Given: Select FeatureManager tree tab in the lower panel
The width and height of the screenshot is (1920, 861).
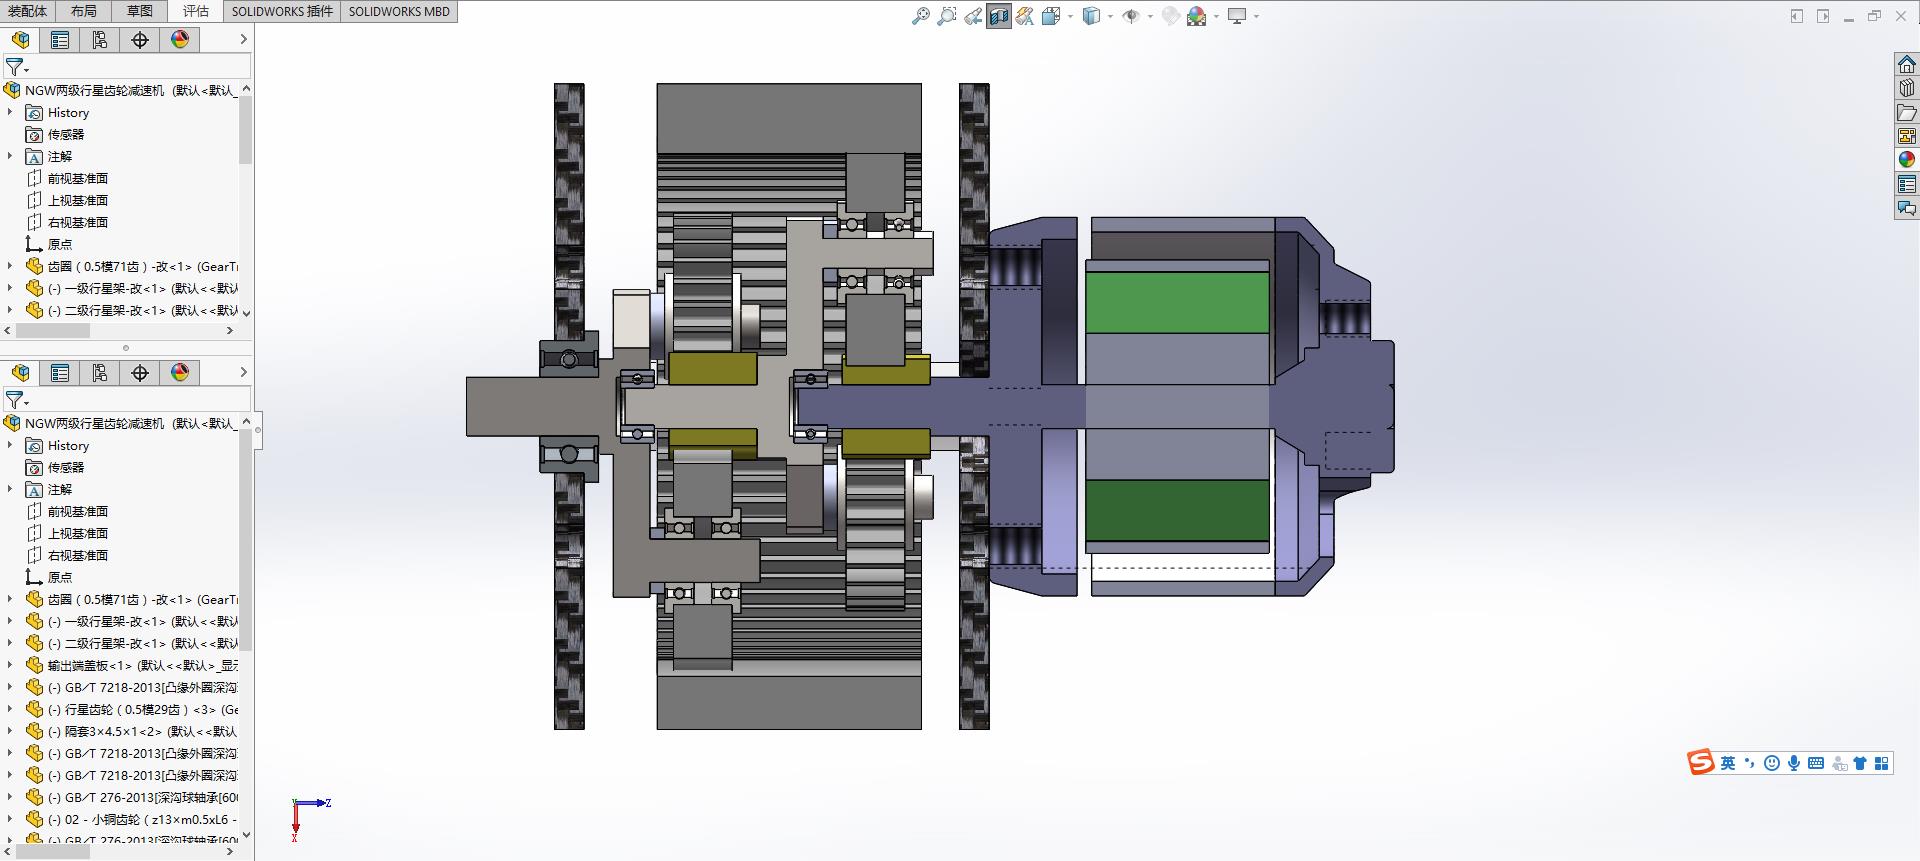Looking at the screenshot, I should [x=21, y=373].
